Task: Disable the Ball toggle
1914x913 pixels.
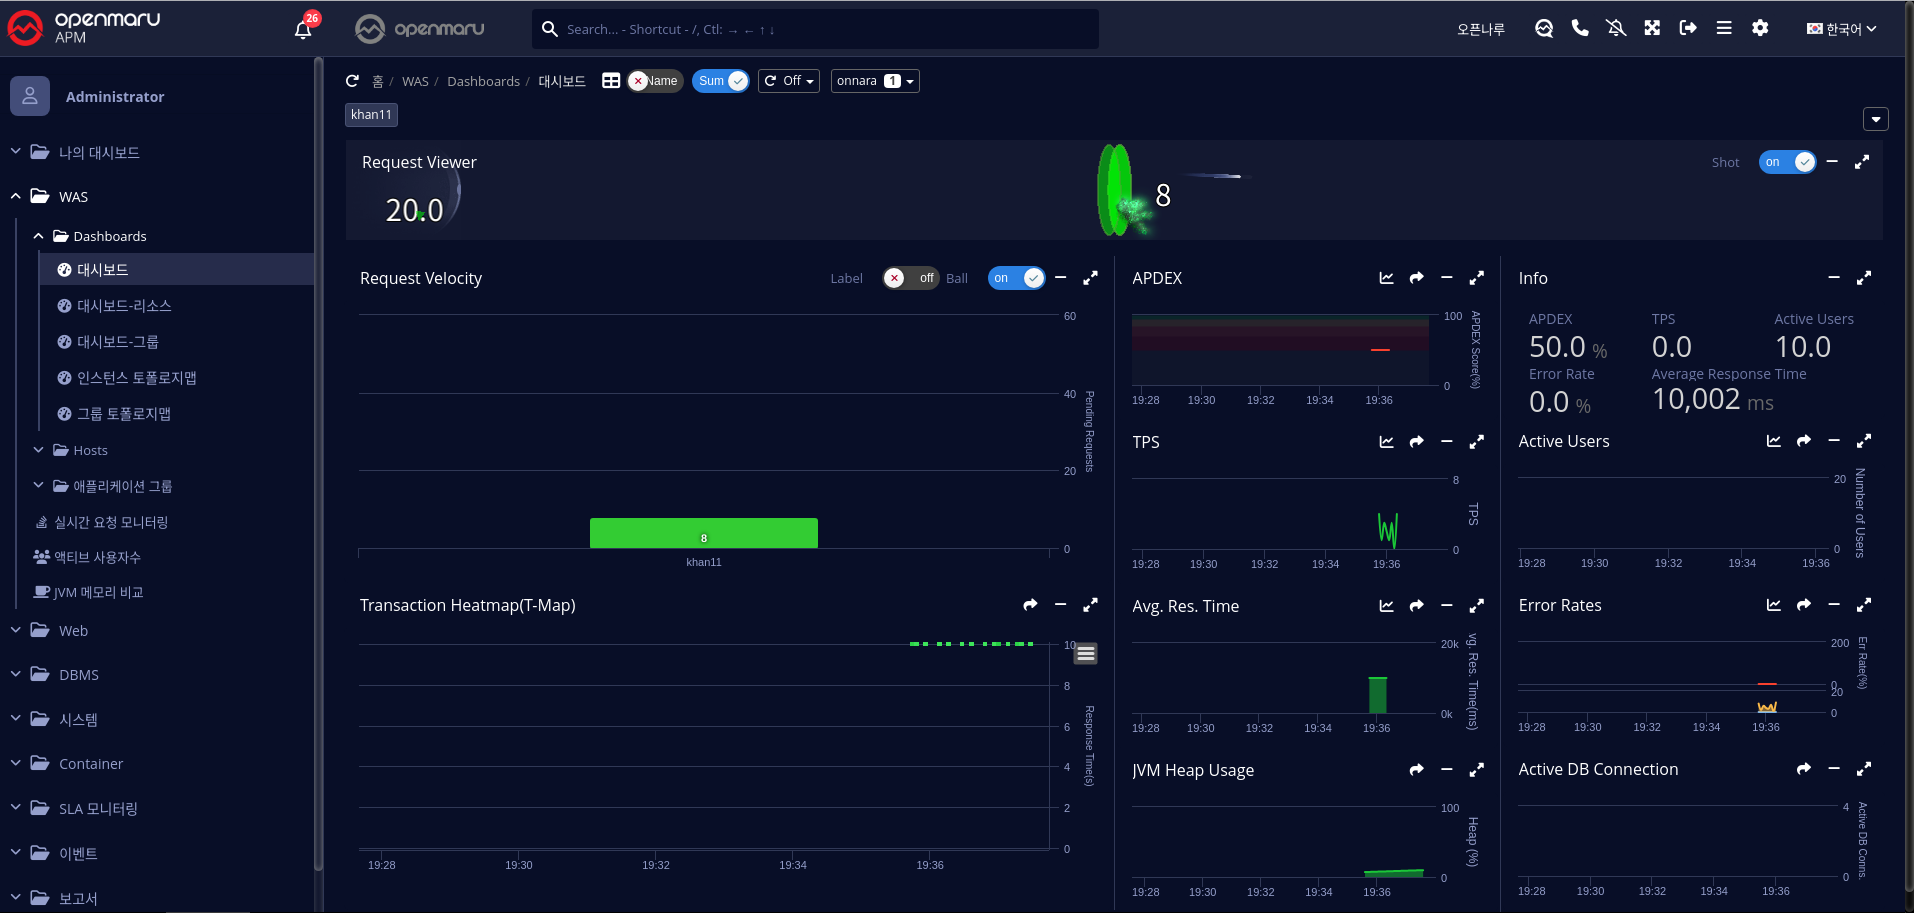Action: [x=1016, y=278]
